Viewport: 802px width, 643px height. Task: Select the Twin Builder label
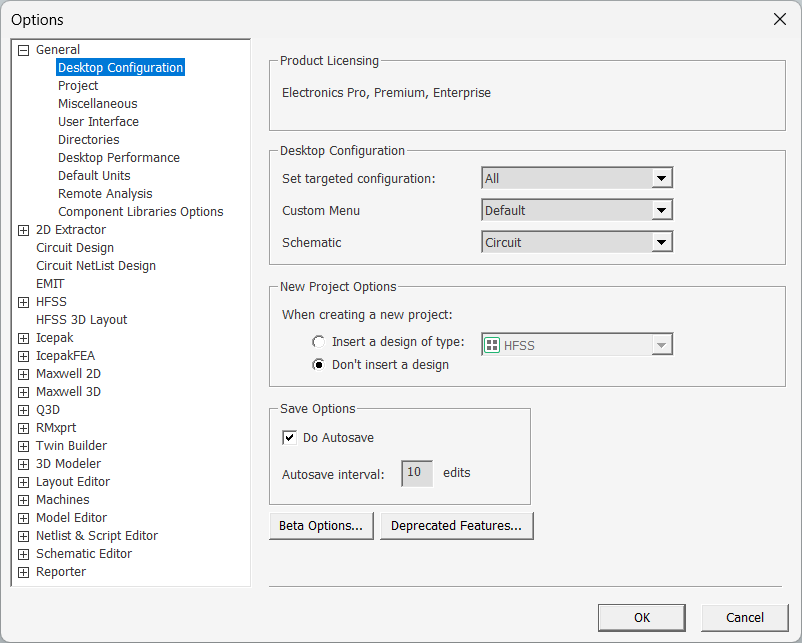coord(71,446)
